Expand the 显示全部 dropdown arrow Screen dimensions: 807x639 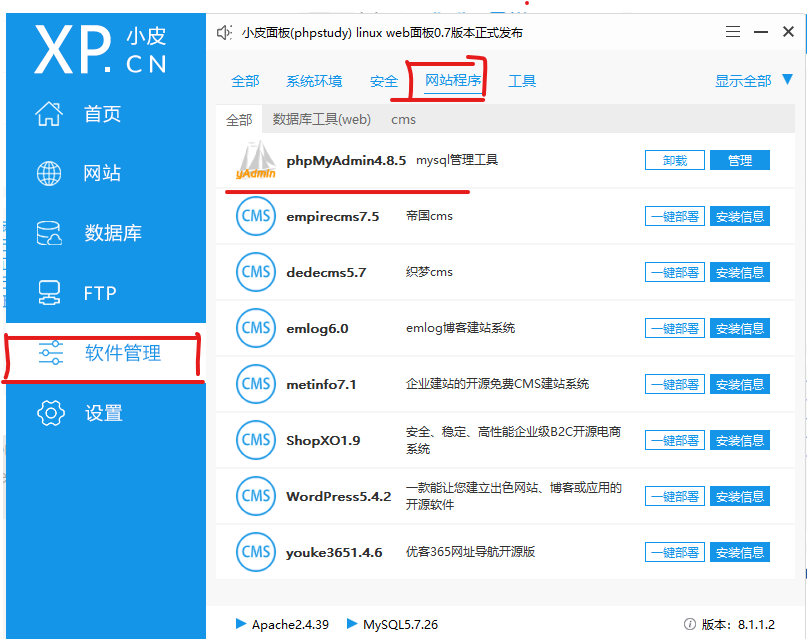(x=787, y=79)
